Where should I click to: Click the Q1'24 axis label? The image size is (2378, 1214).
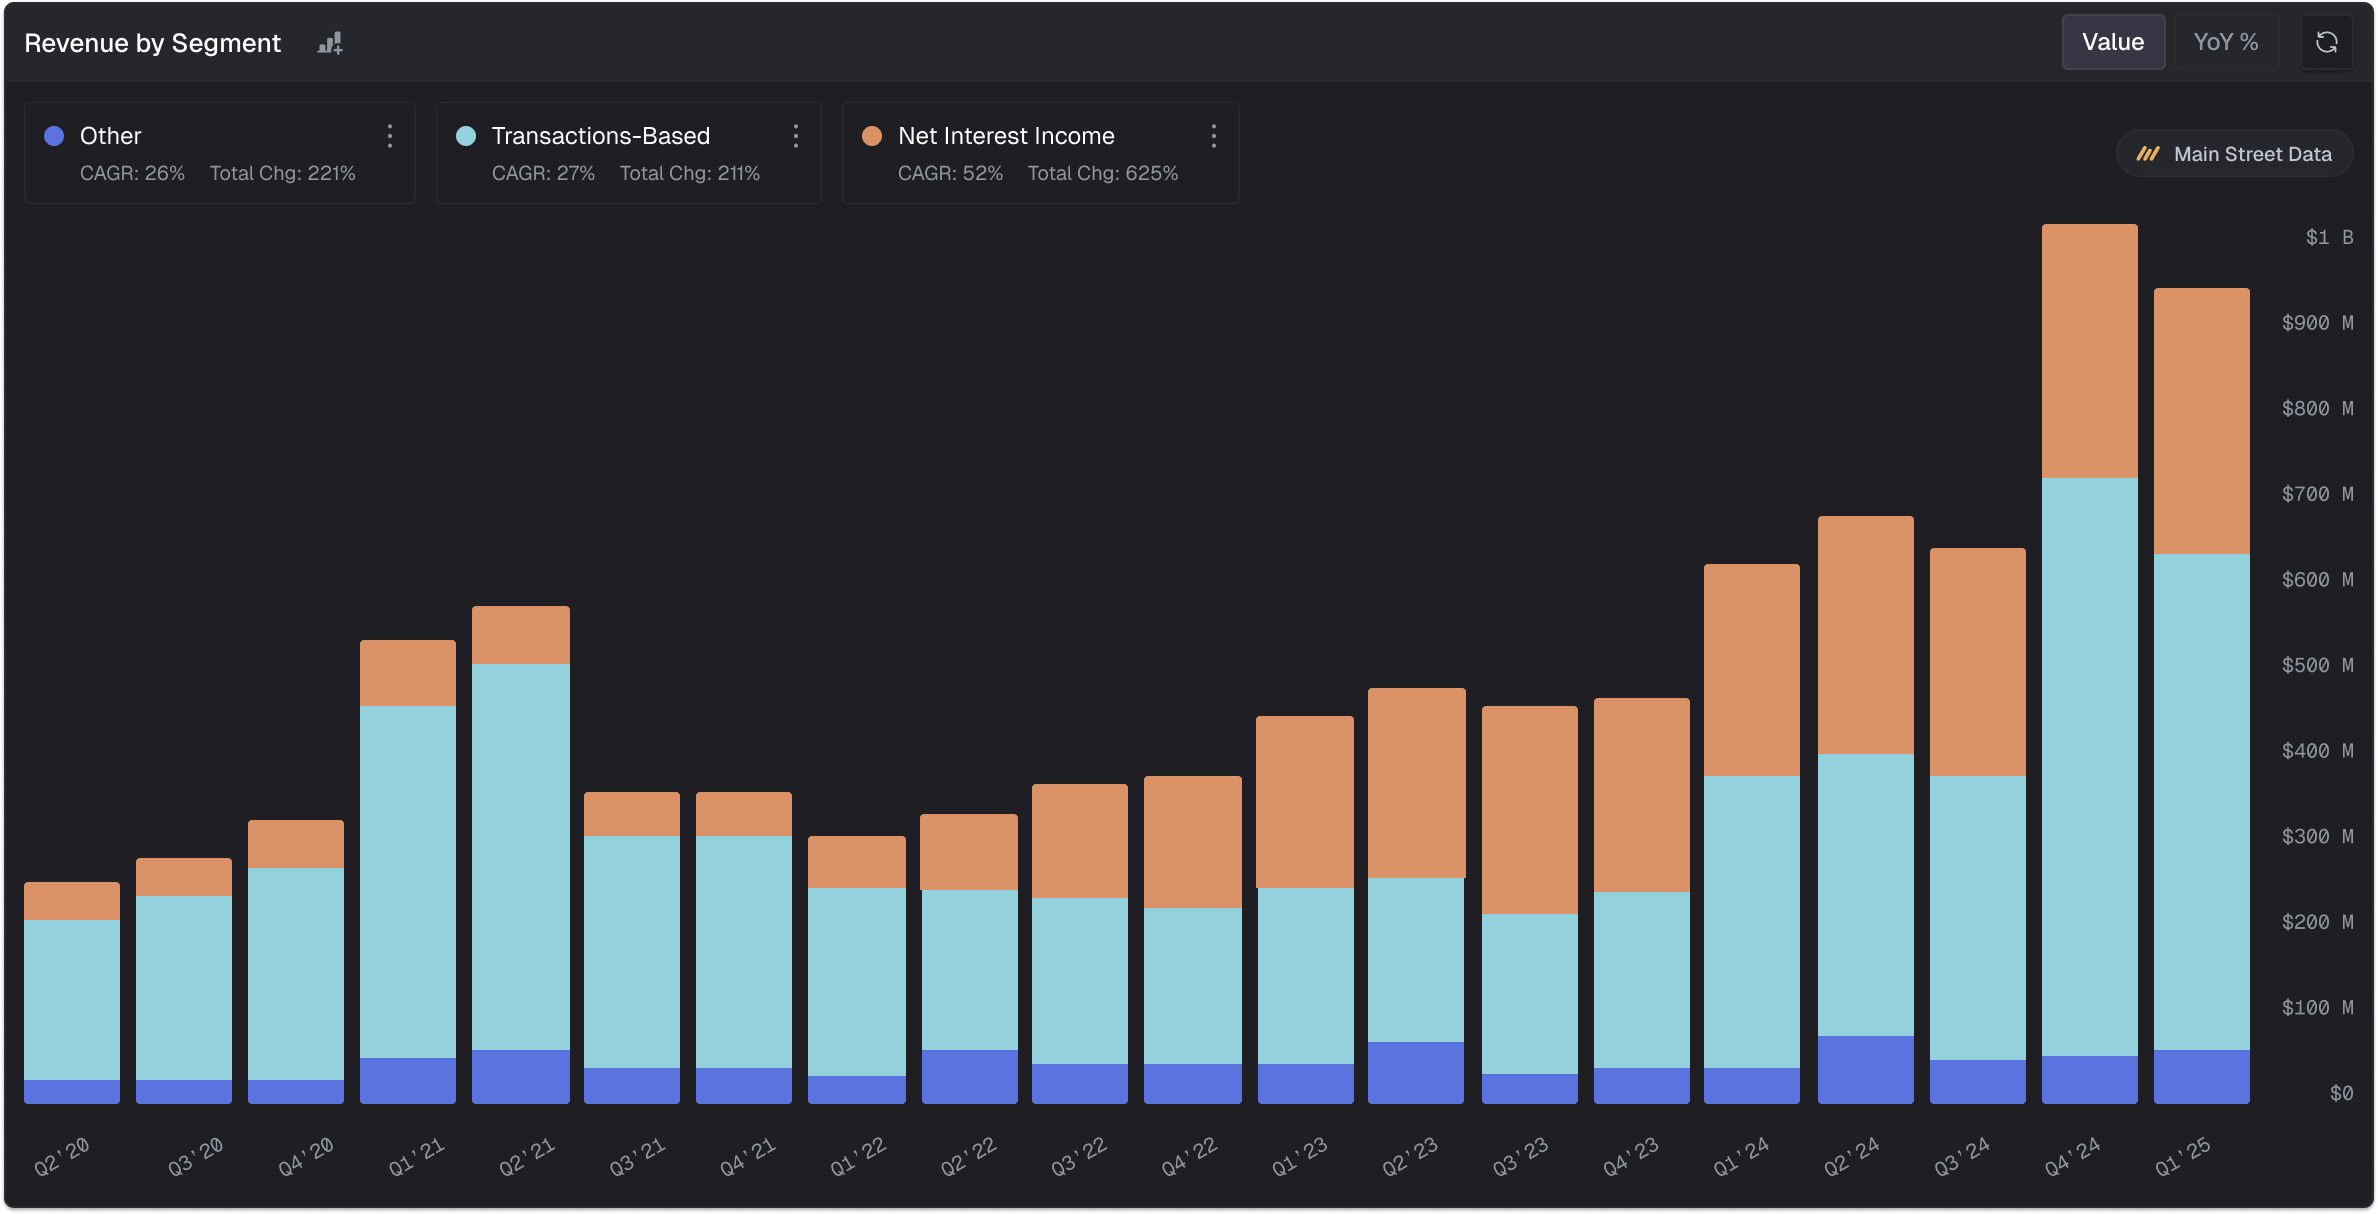pos(1741,1157)
